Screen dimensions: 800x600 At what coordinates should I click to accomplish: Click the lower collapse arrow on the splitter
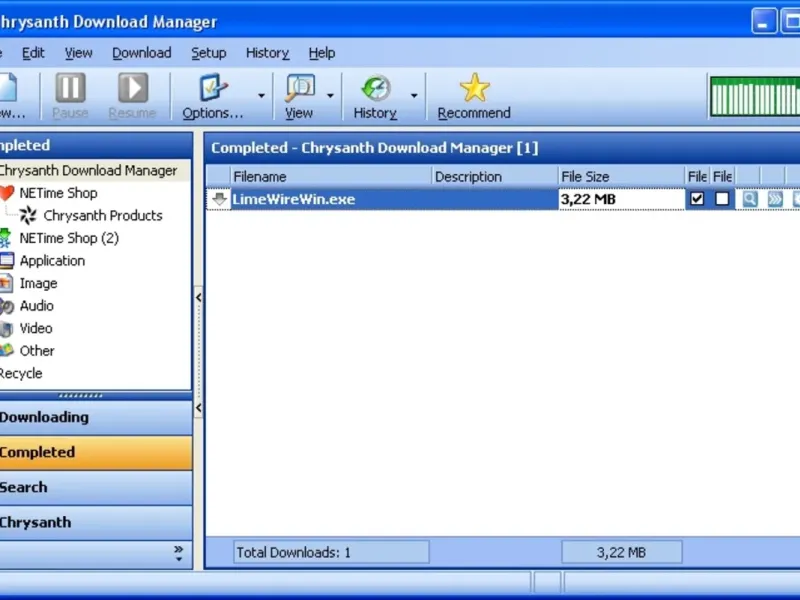pyautogui.click(x=198, y=408)
